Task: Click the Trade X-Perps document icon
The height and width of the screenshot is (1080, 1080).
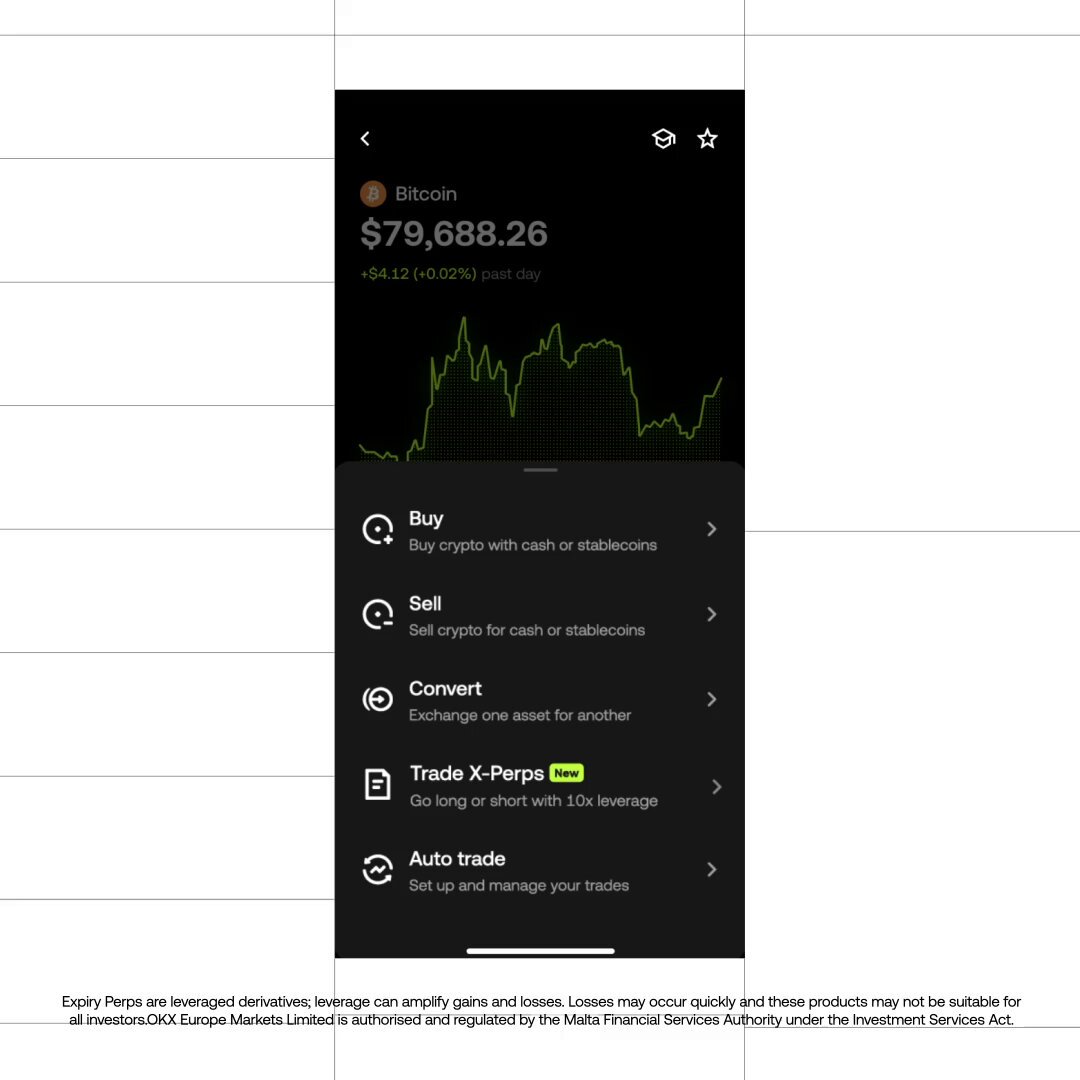Action: [377, 785]
